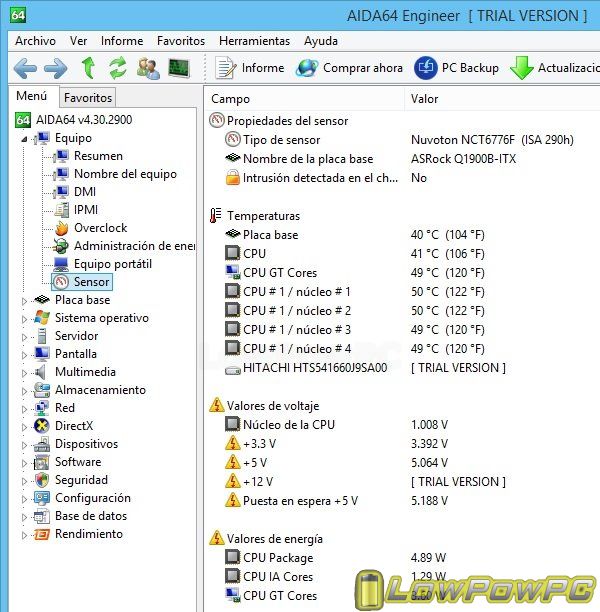Click the green up arrow icon
The height and width of the screenshot is (612, 600).
point(88,68)
